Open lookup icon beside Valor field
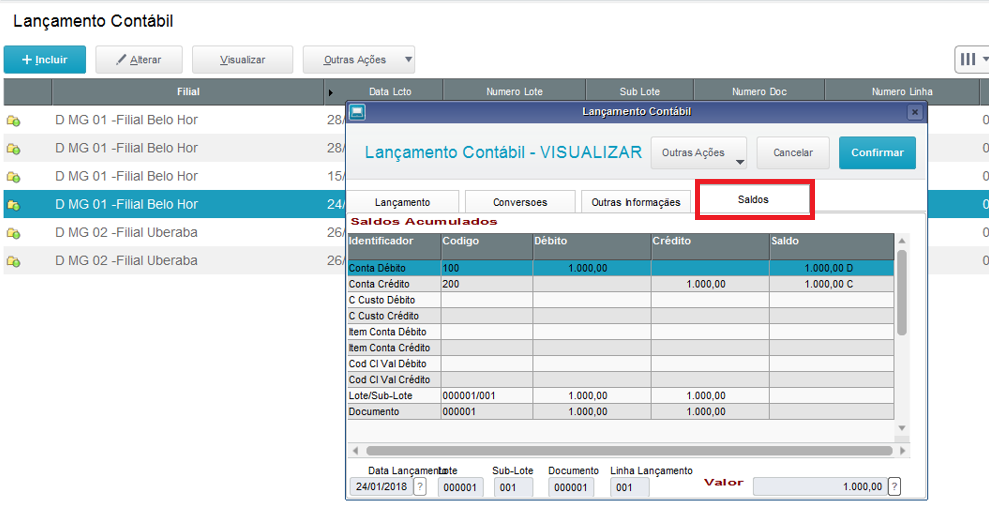The image size is (989, 531). point(894,487)
